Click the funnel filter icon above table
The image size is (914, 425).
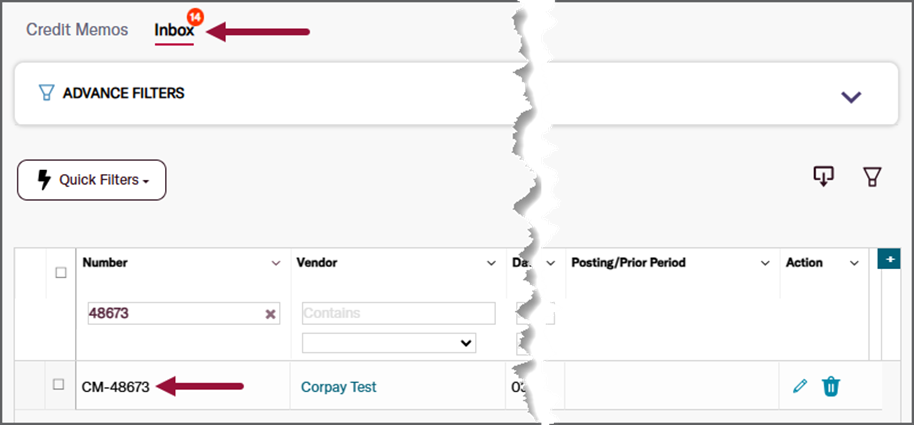pyautogui.click(x=872, y=177)
